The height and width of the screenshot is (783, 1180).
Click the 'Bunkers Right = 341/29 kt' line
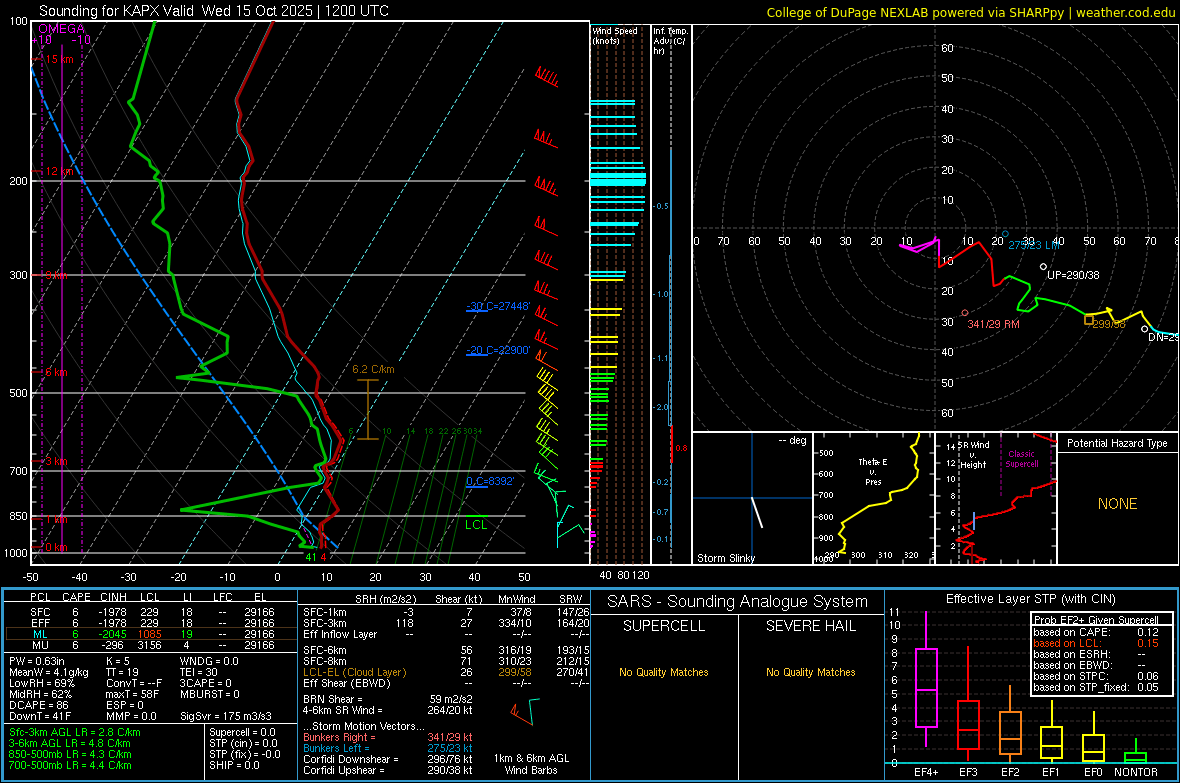[388, 738]
